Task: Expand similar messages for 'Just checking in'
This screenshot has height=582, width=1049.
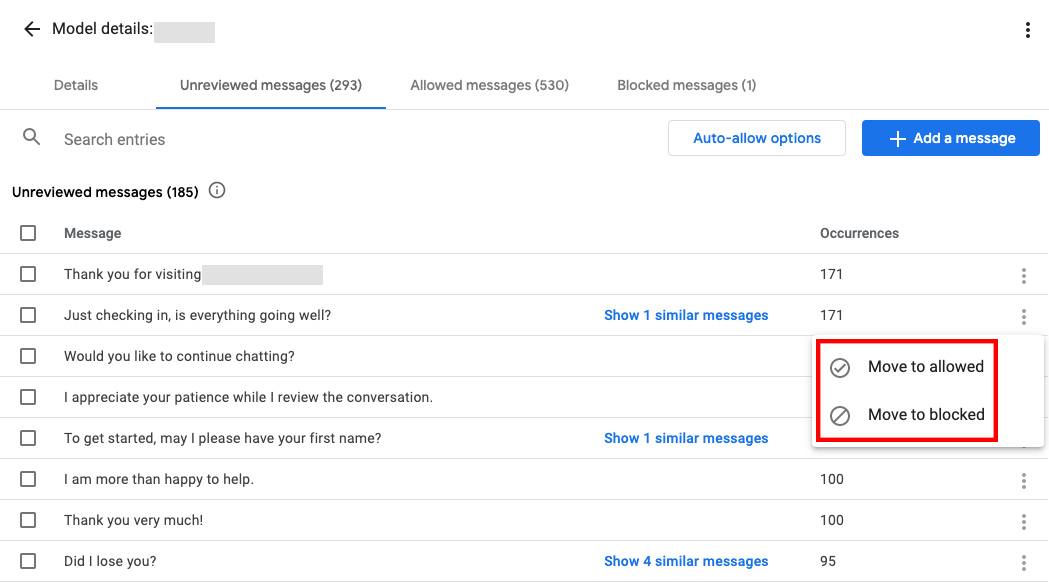Action: tap(686, 315)
